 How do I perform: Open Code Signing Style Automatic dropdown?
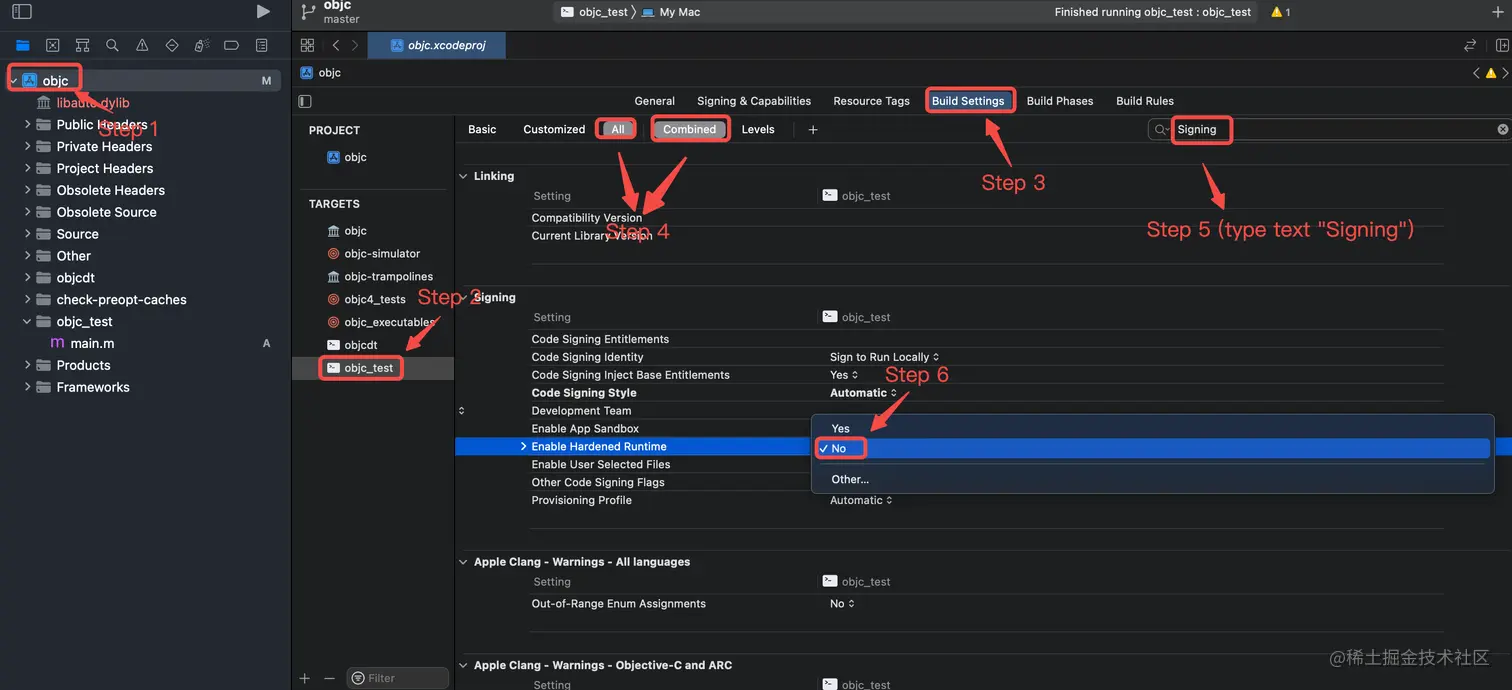point(863,393)
